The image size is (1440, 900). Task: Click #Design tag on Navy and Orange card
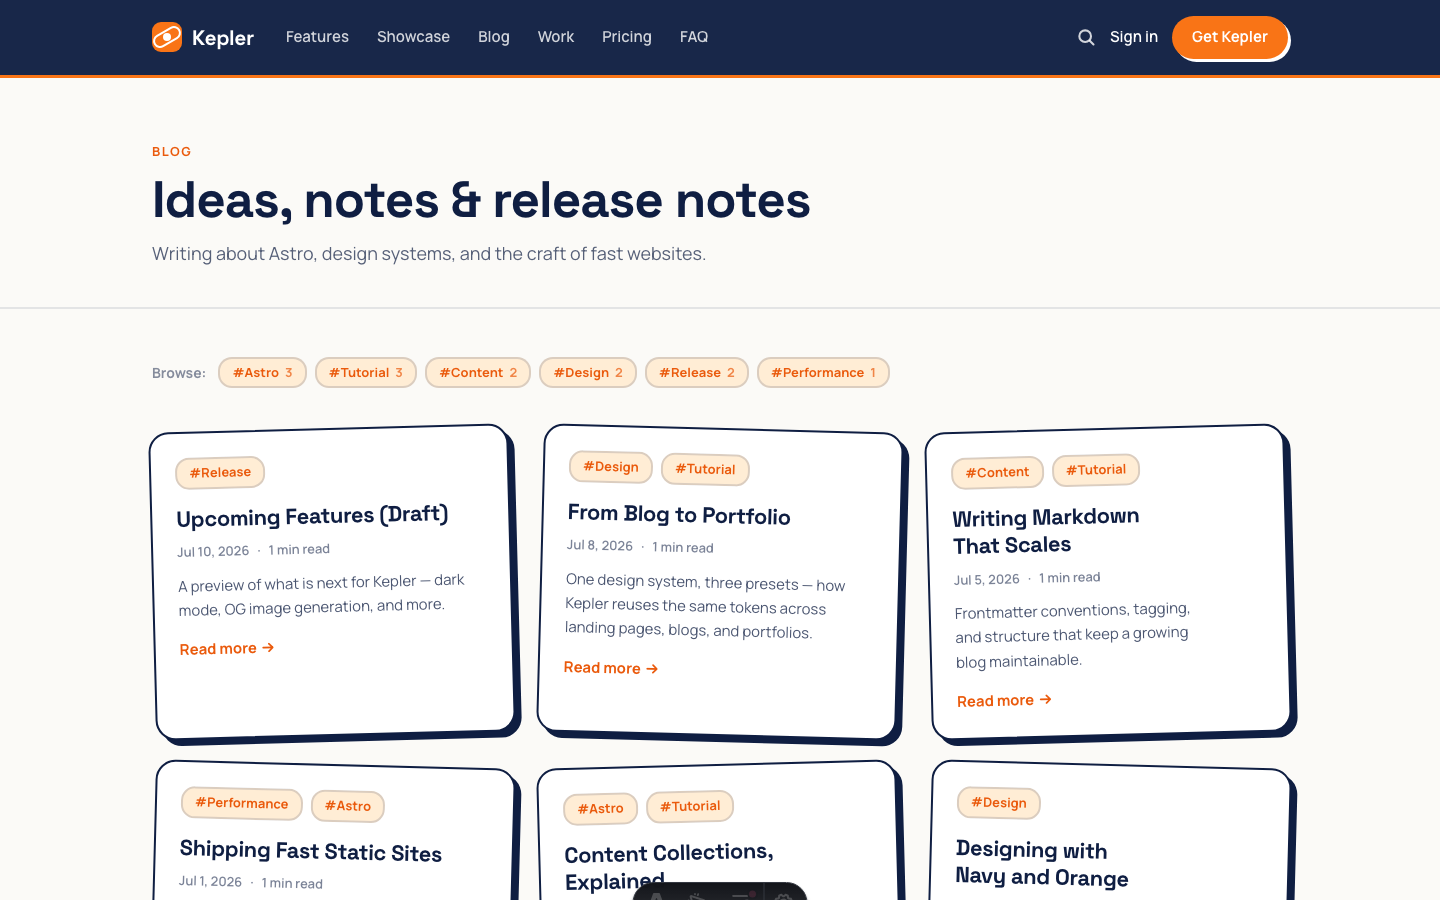tap(999, 802)
